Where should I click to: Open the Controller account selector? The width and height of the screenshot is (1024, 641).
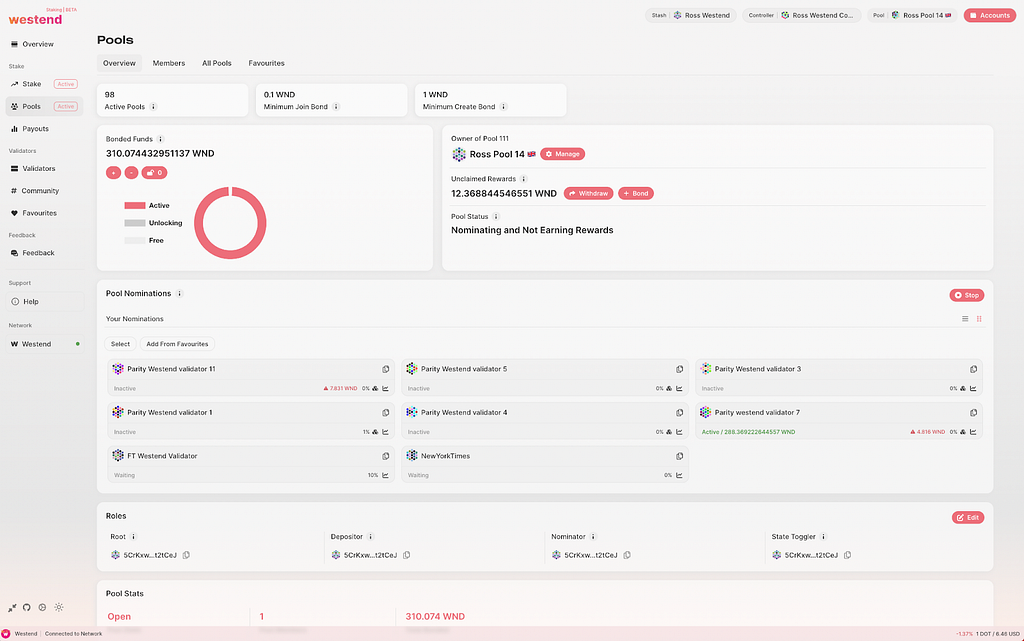801,15
